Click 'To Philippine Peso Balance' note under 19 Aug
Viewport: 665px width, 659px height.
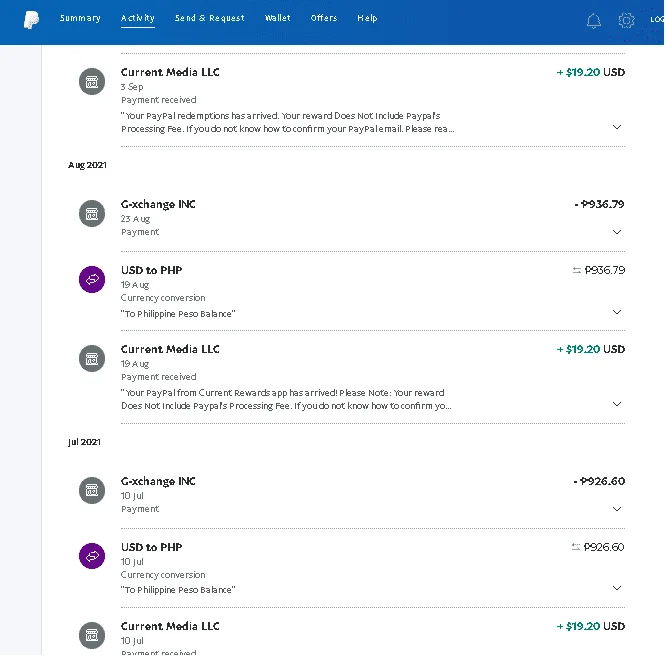coord(178,314)
